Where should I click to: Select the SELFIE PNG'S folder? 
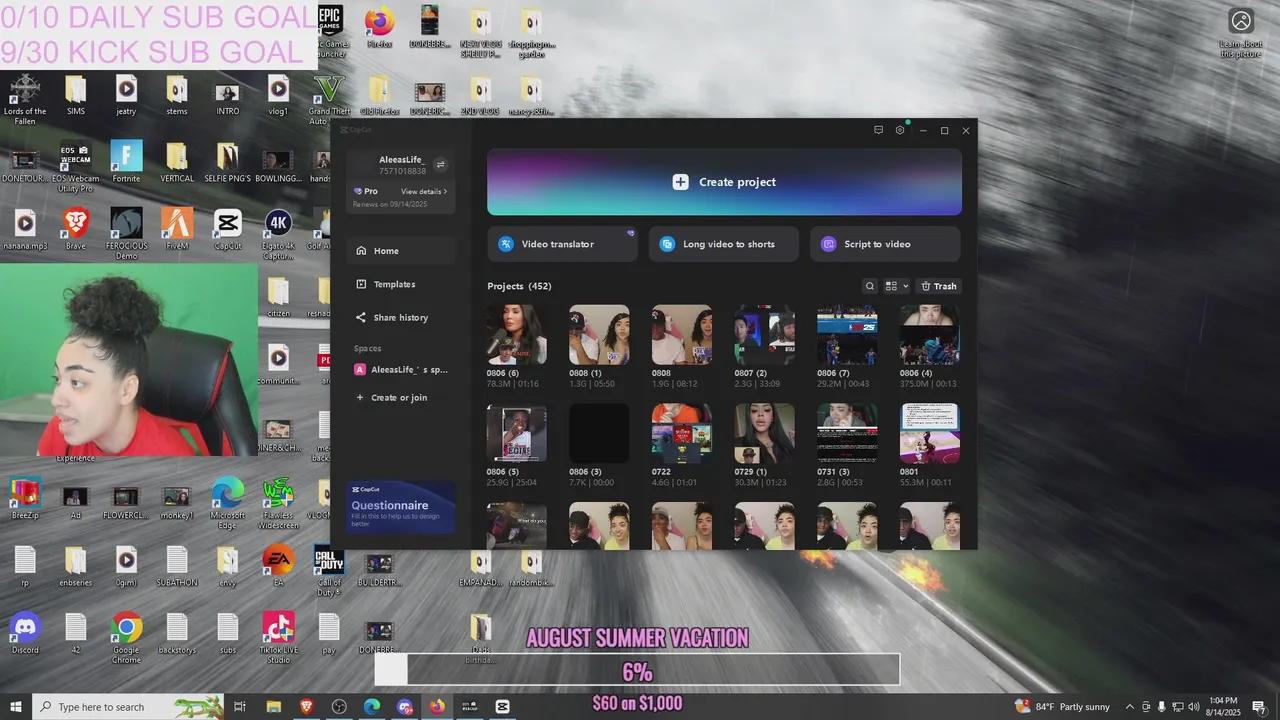tap(228, 162)
